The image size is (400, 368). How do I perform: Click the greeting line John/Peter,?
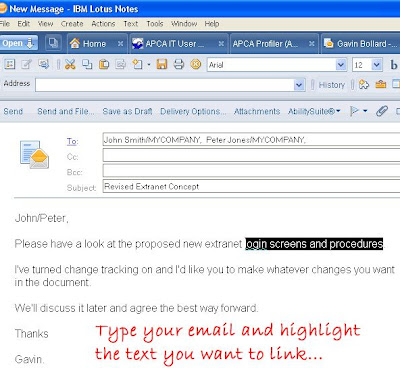pyautogui.click(x=42, y=218)
